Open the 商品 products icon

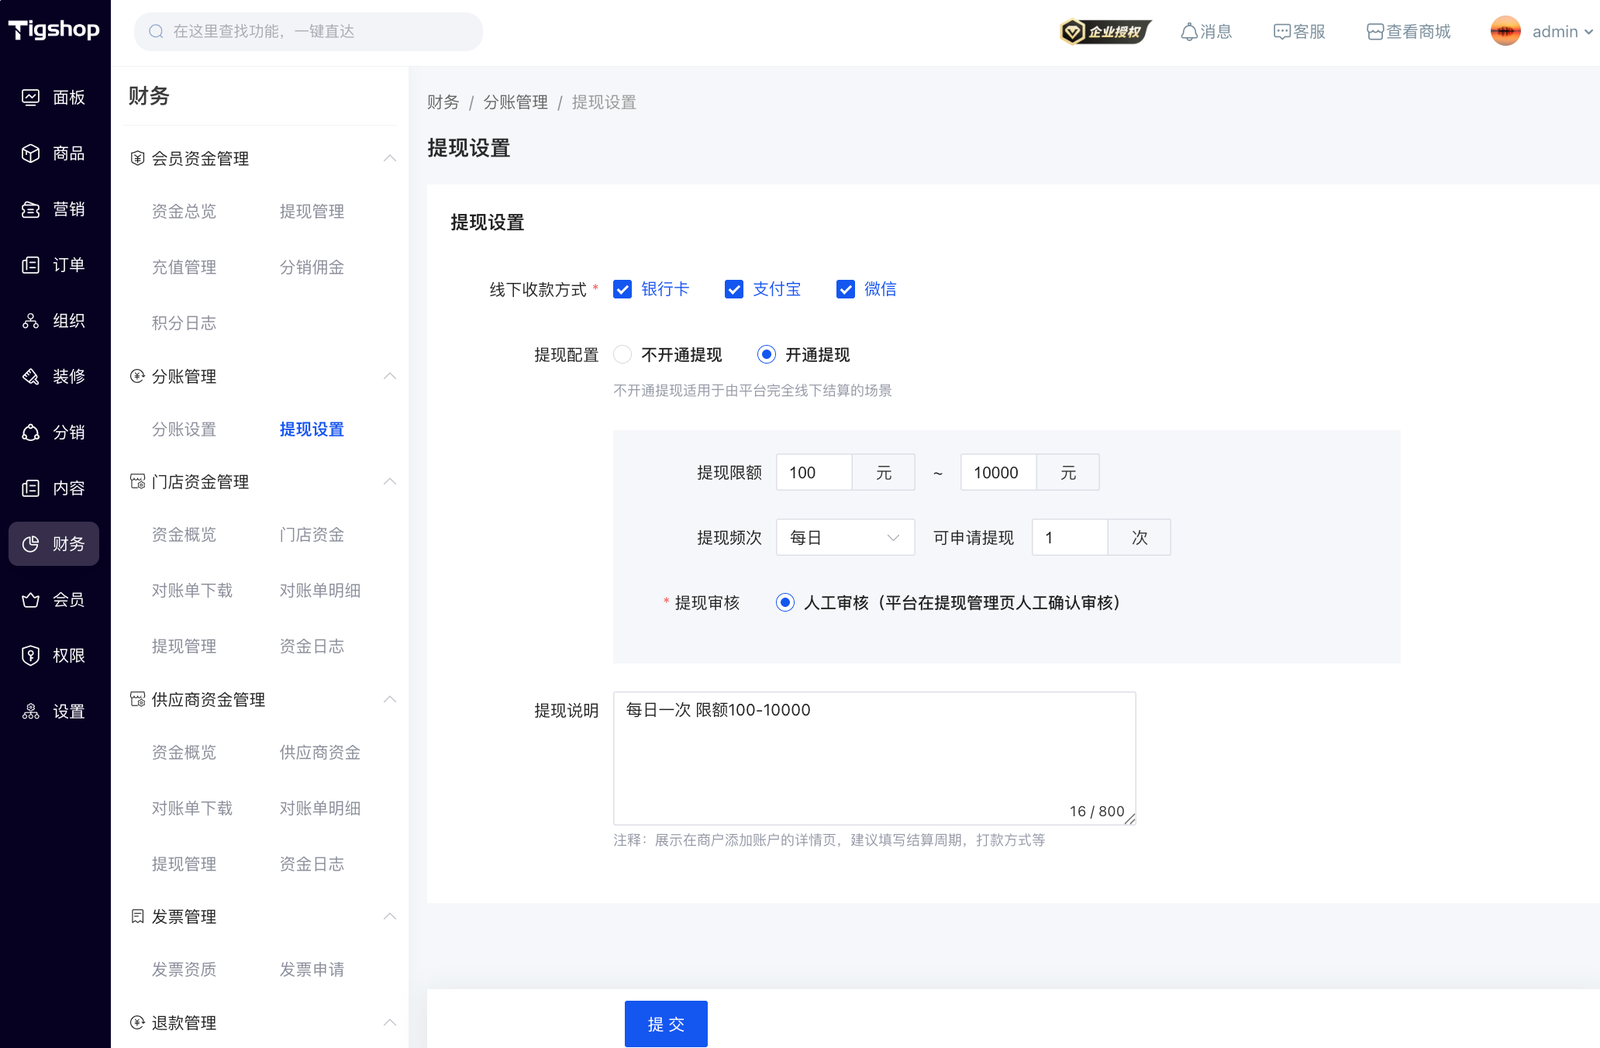(31, 153)
